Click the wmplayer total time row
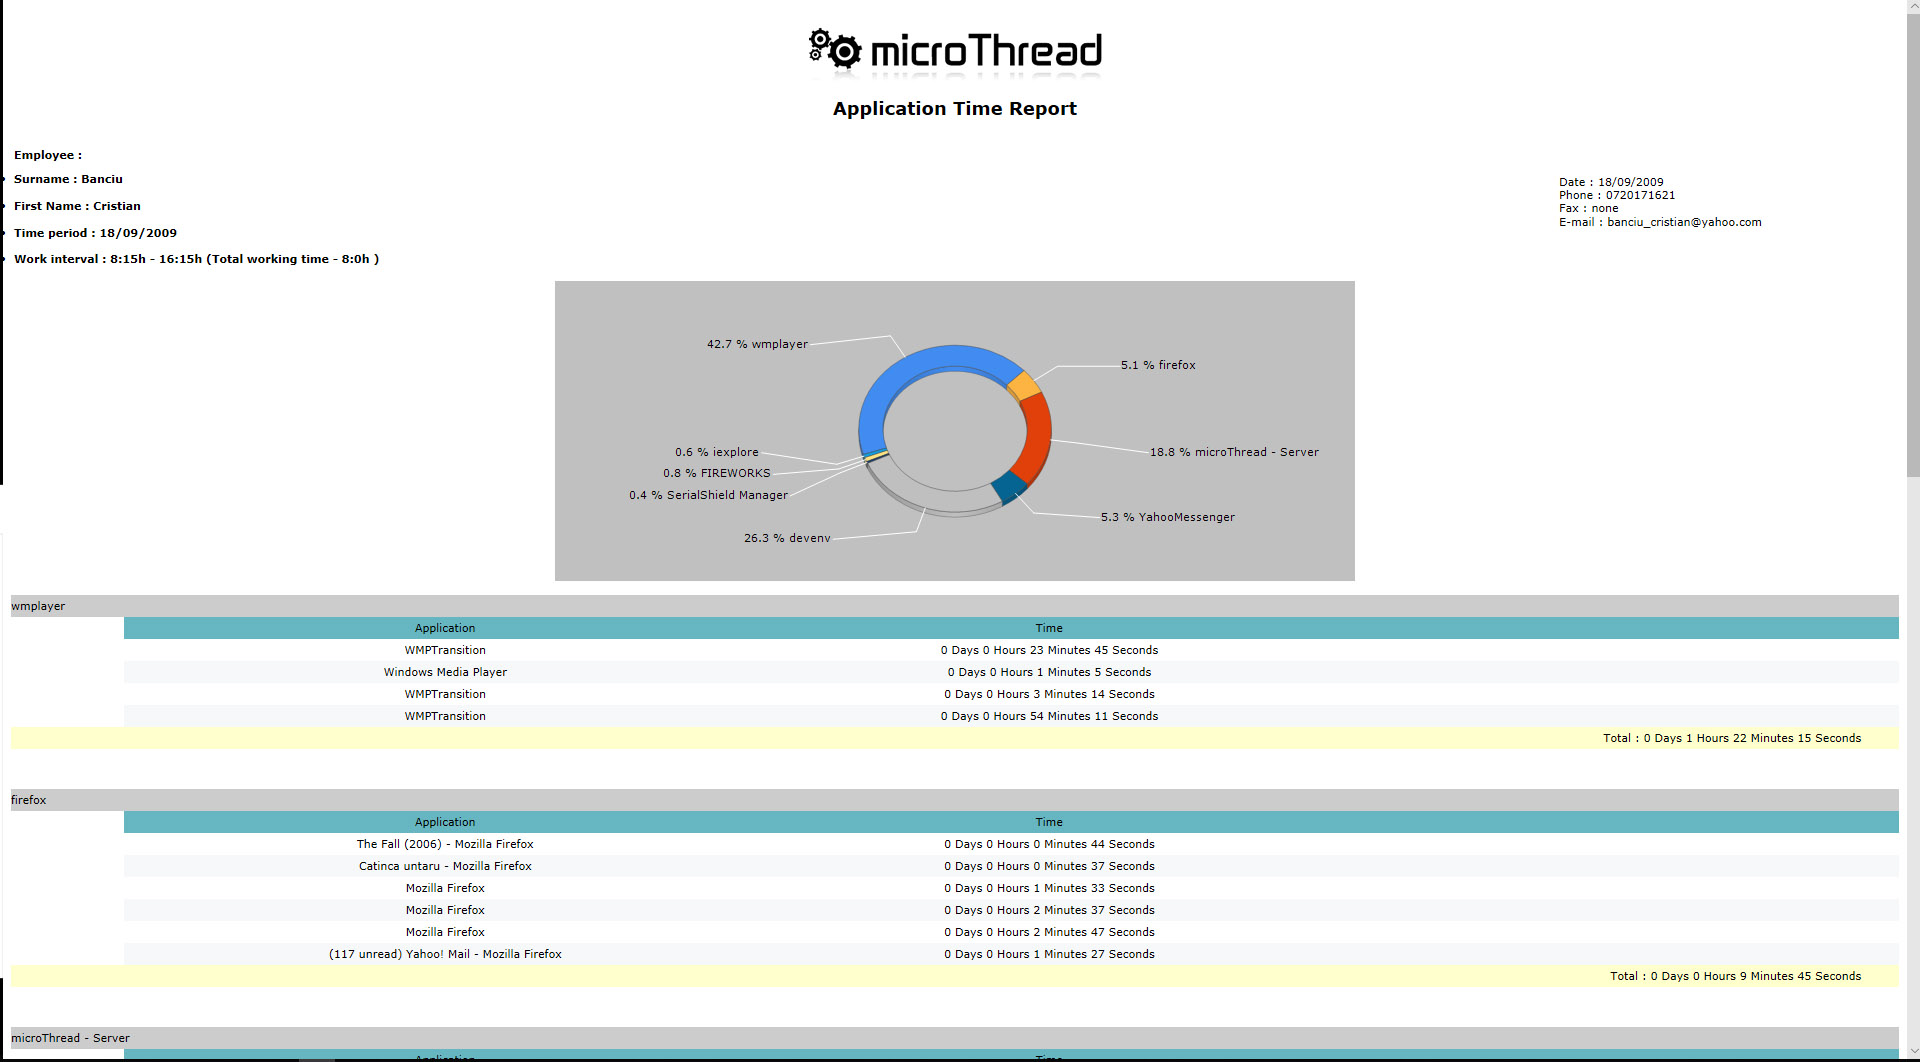 tap(954, 738)
